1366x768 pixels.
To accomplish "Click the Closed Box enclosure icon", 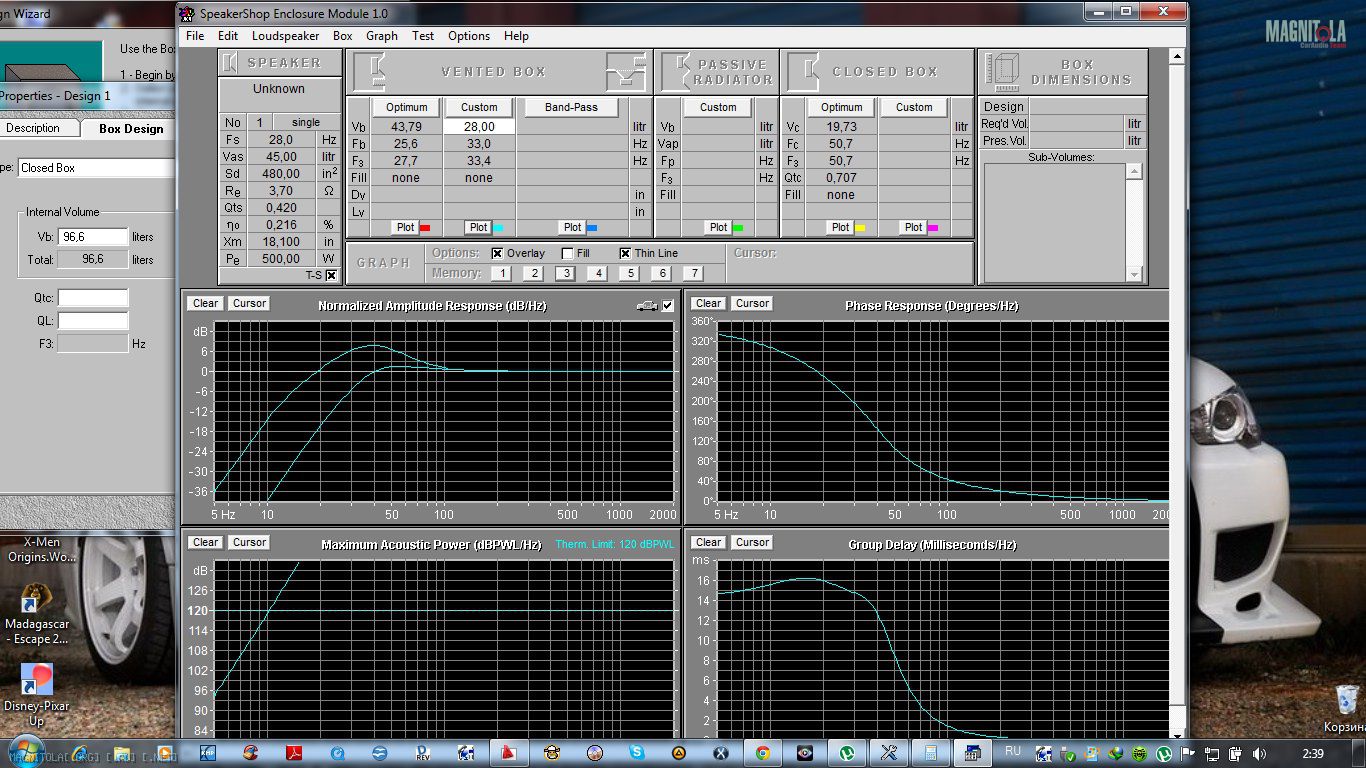I will click(x=802, y=71).
